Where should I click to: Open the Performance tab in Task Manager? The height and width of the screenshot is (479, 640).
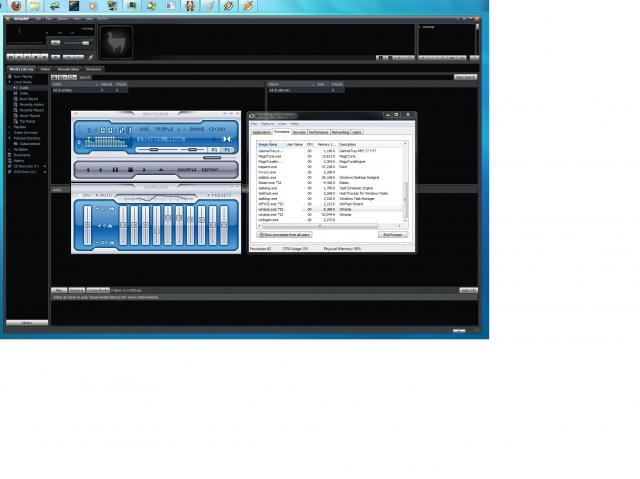[x=318, y=132]
